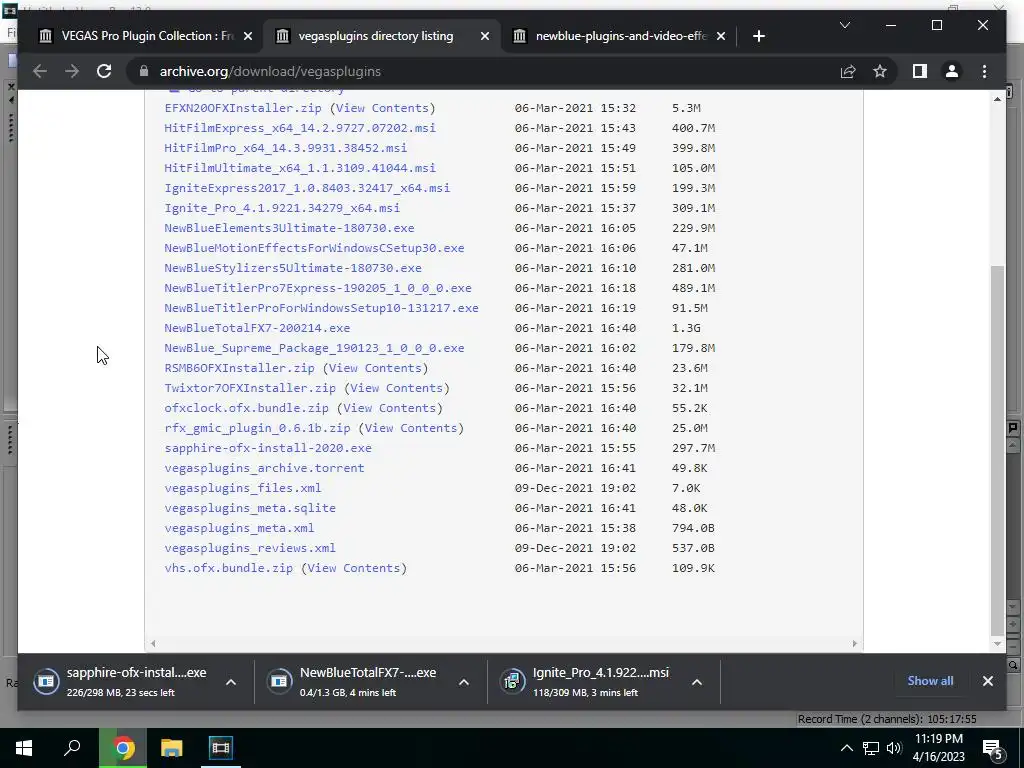
Task: Download Ignite_Pro_4.1.9221.34279_x64.msi
Action: tap(282, 208)
